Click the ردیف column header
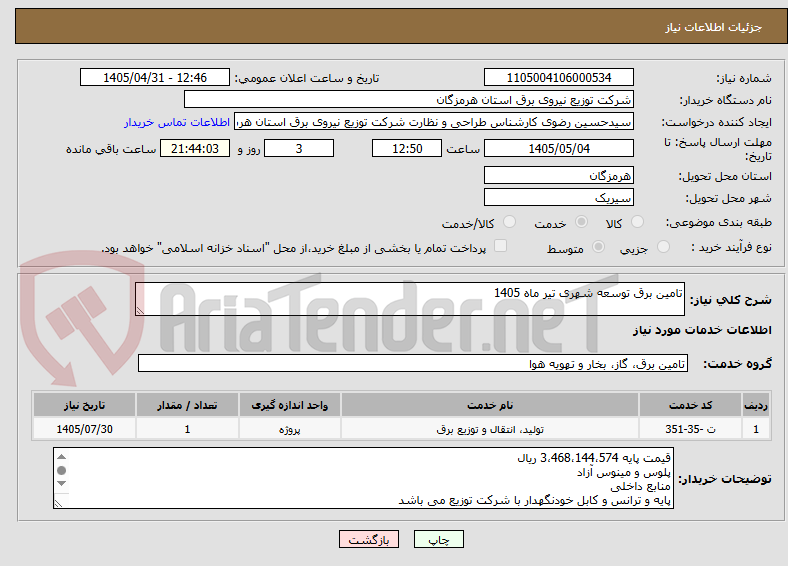 [756, 405]
